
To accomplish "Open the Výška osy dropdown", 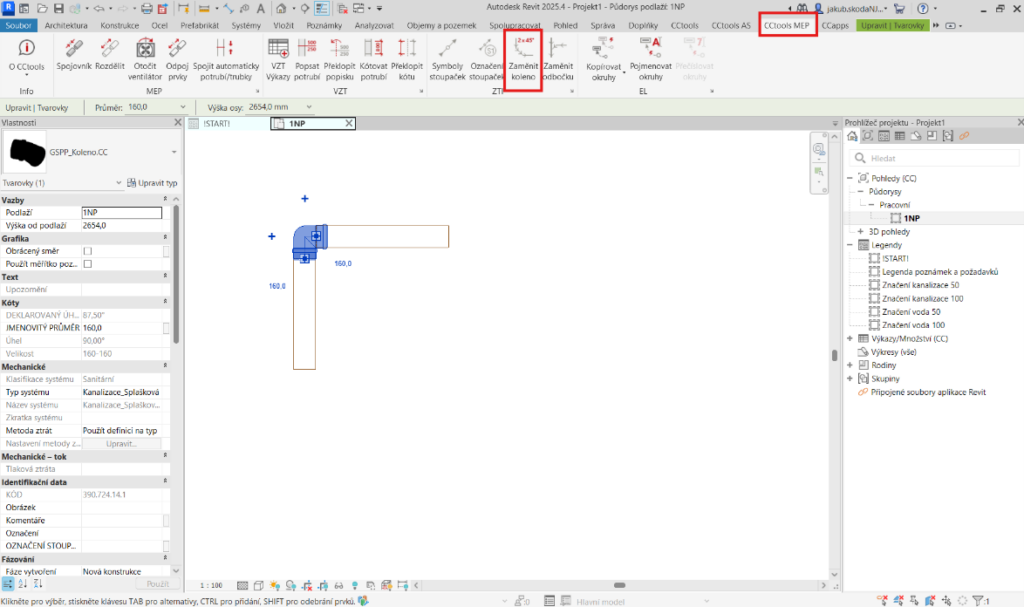I will pyautogui.click(x=309, y=107).
